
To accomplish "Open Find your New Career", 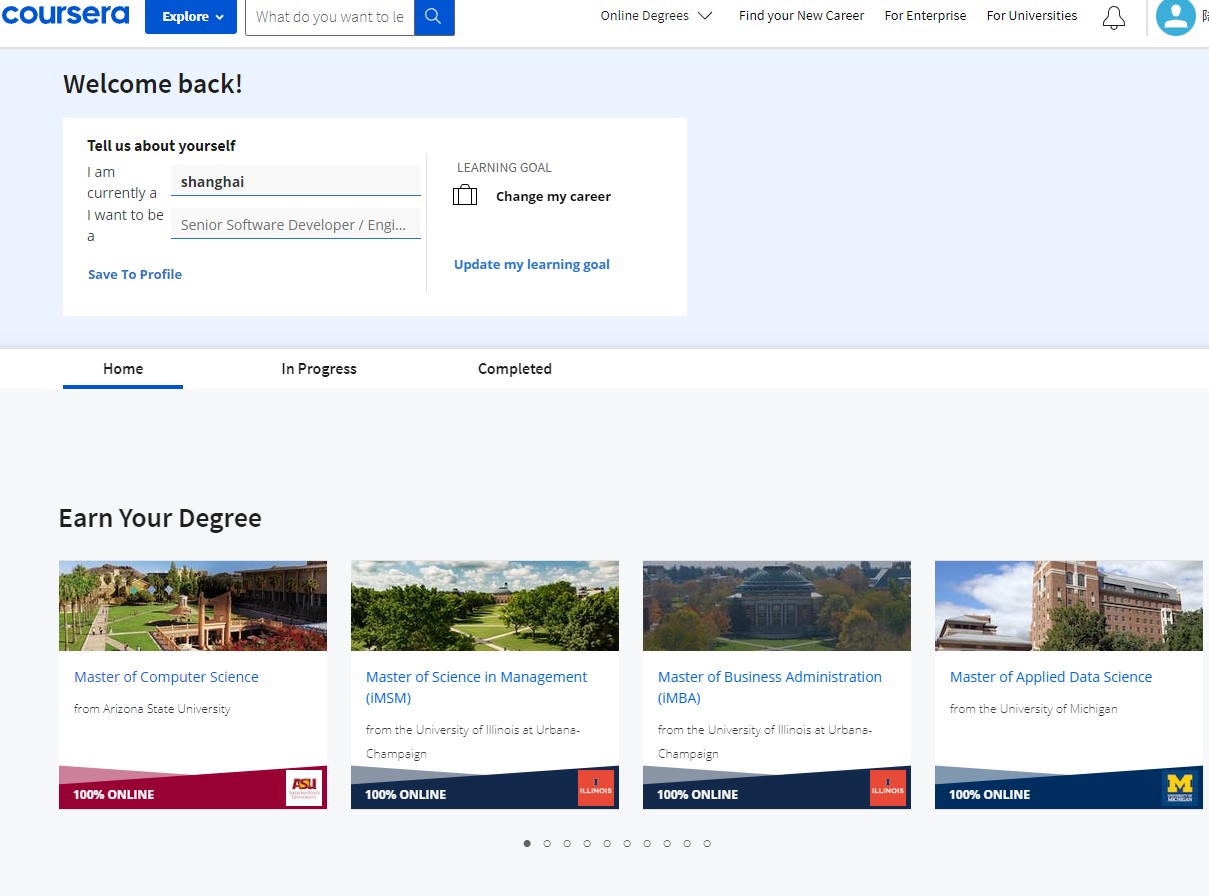I will tap(801, 16).
